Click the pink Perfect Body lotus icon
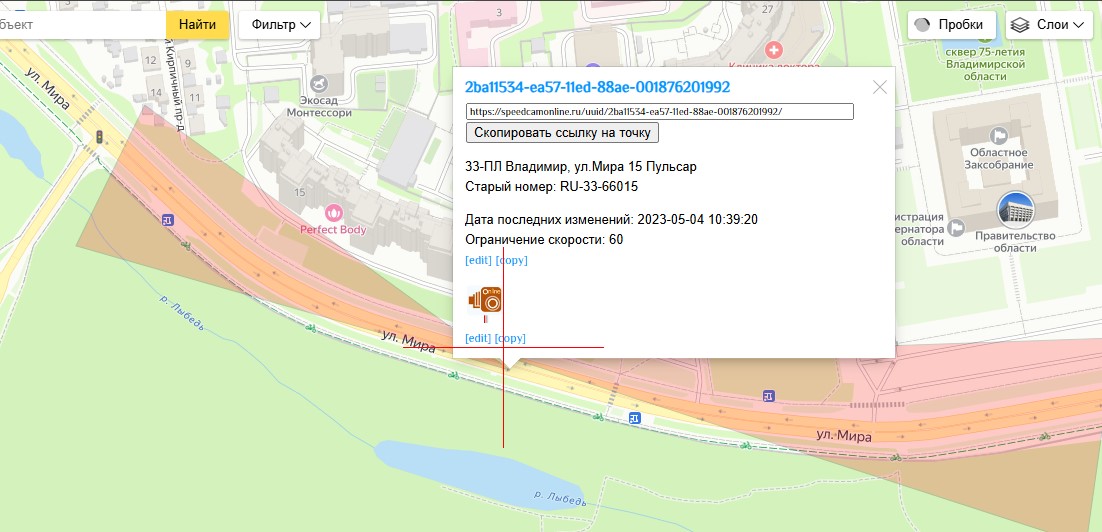The width and height of the screenshot is (1102, 532). coord(333,212)
